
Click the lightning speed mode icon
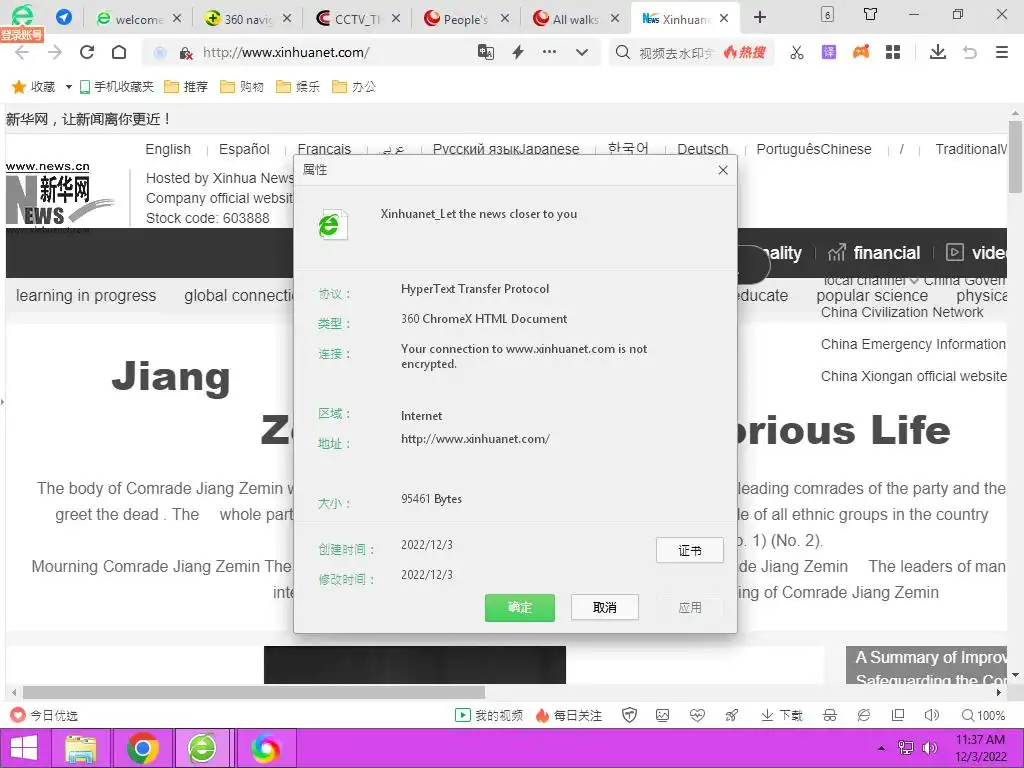[518, 52]
